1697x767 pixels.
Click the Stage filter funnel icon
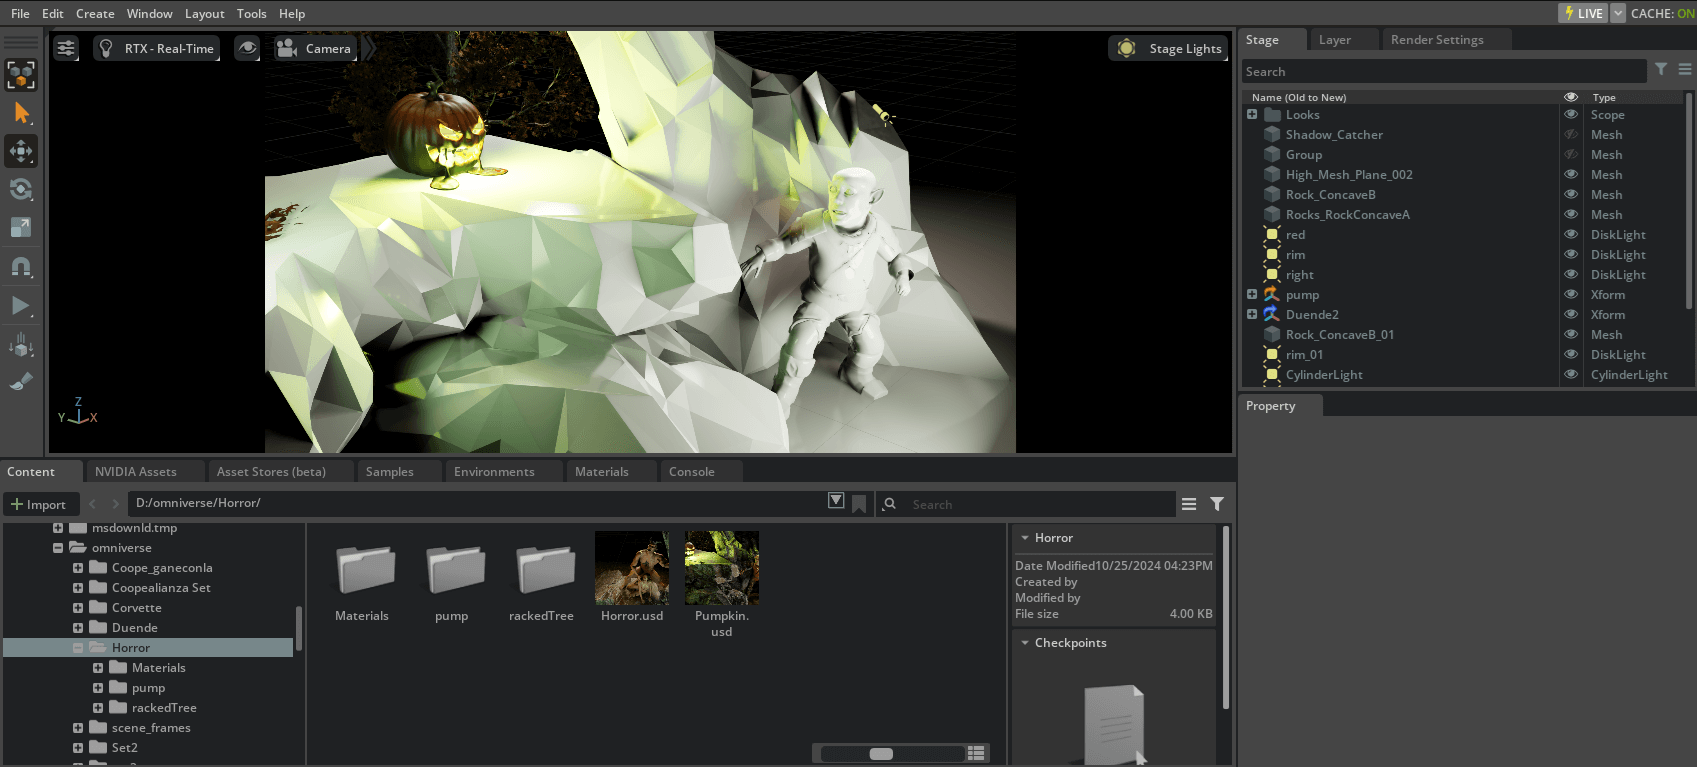pyautogui.click(x=1661, y=70)
